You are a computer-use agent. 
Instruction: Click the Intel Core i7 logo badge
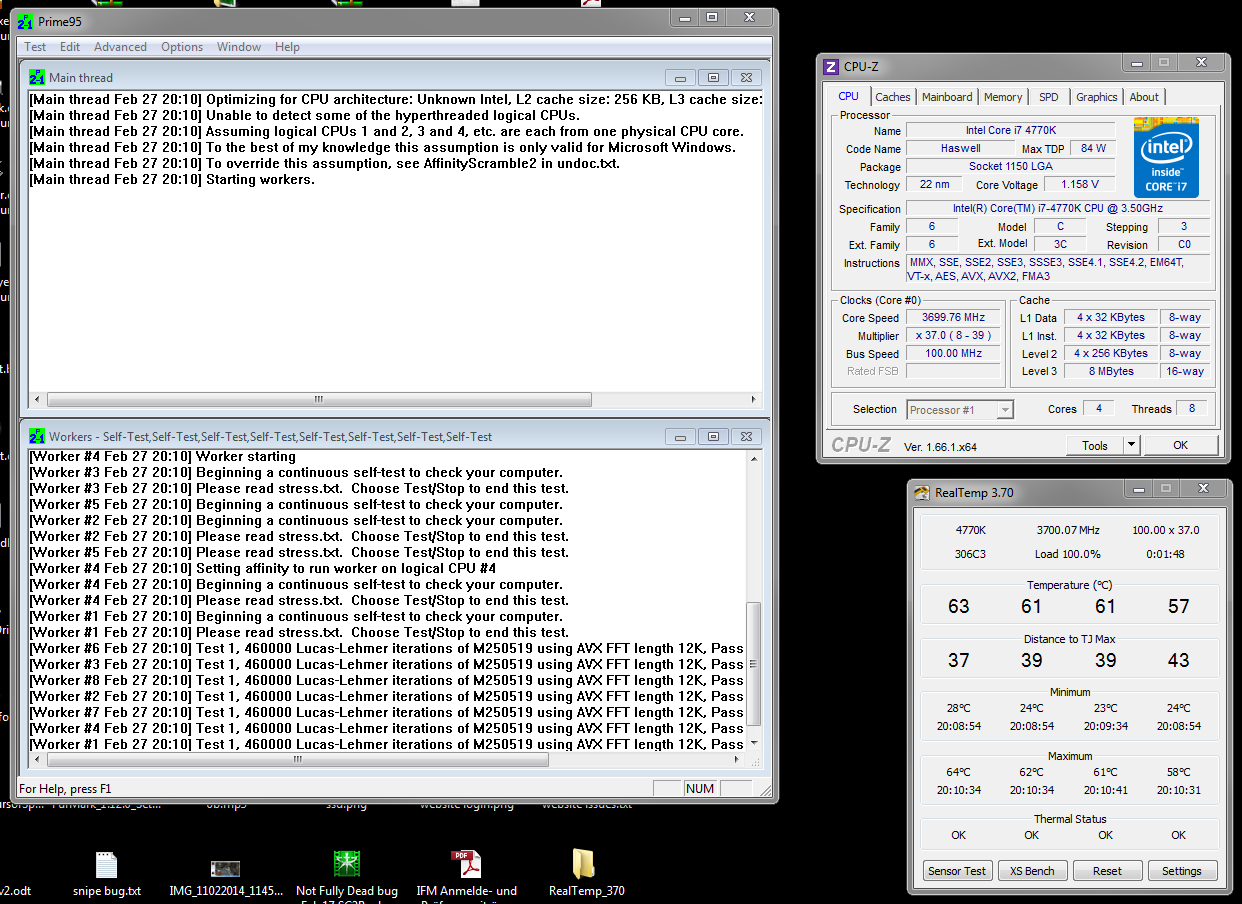point(1166,157)
